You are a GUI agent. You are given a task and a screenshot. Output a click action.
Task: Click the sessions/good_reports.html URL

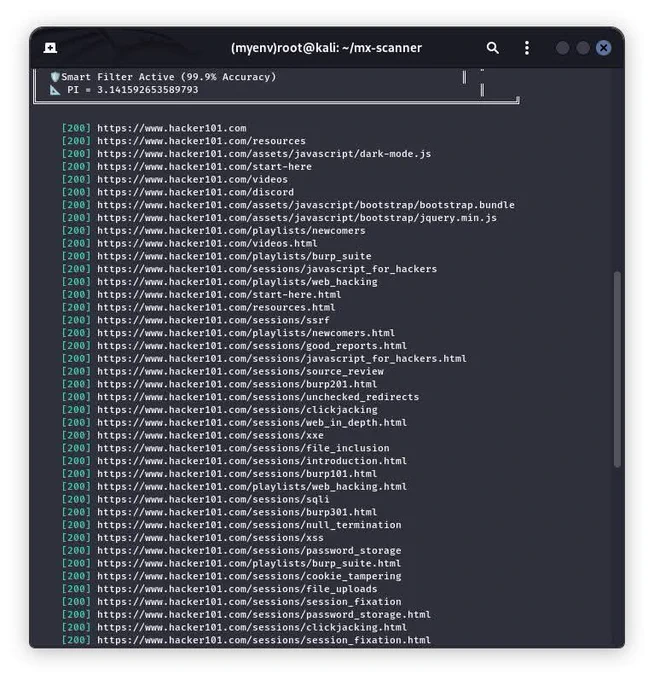[252, 346]
